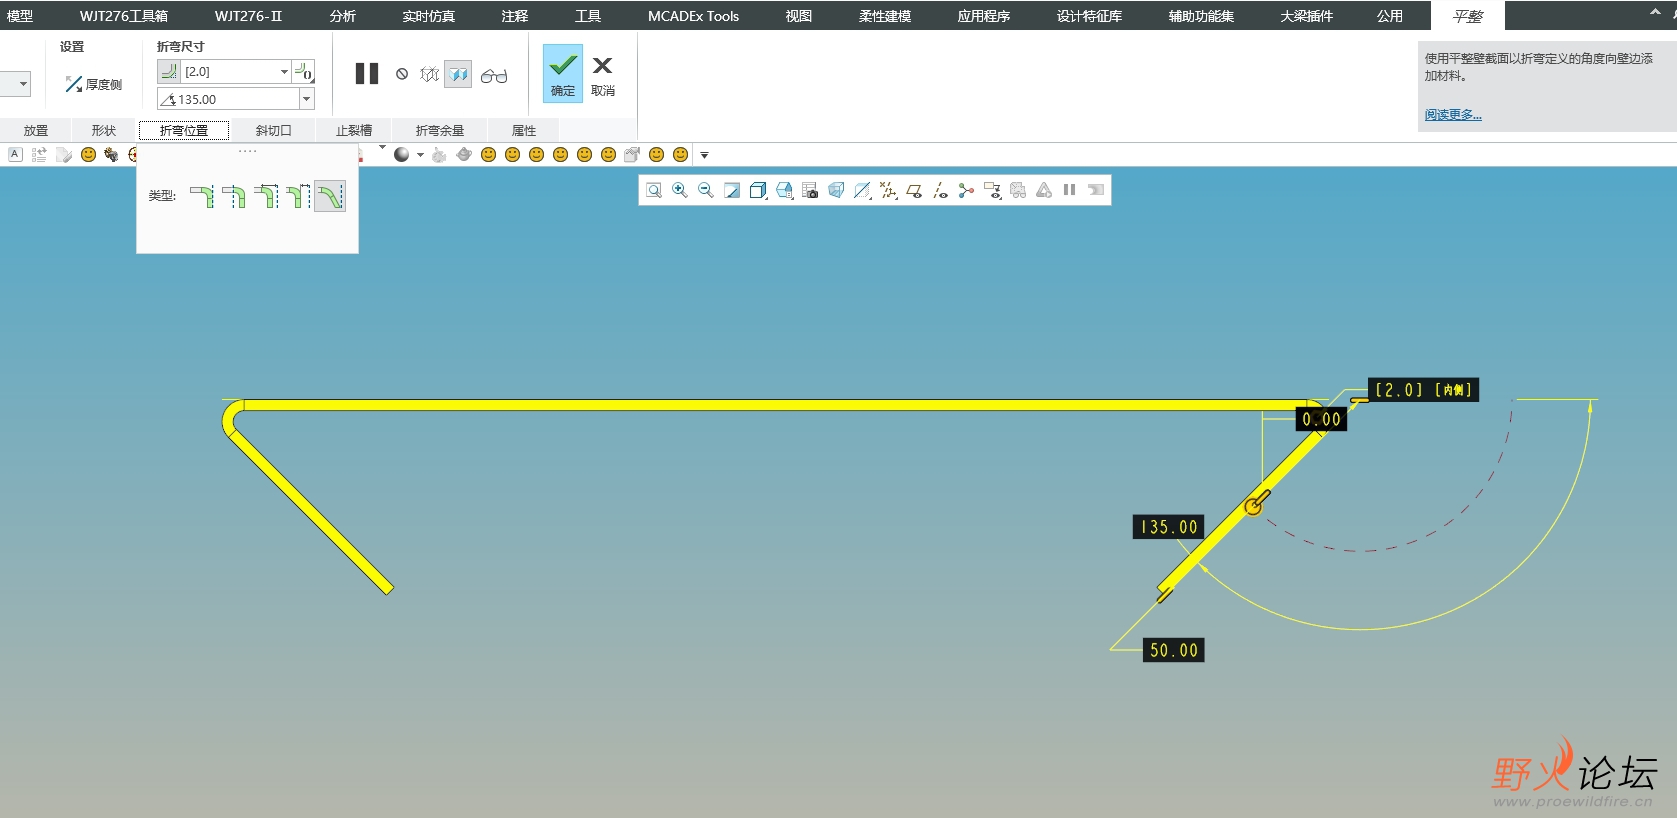Open the 形状 options panel tab
This screenshot has height=818, width=1677.
104,130
